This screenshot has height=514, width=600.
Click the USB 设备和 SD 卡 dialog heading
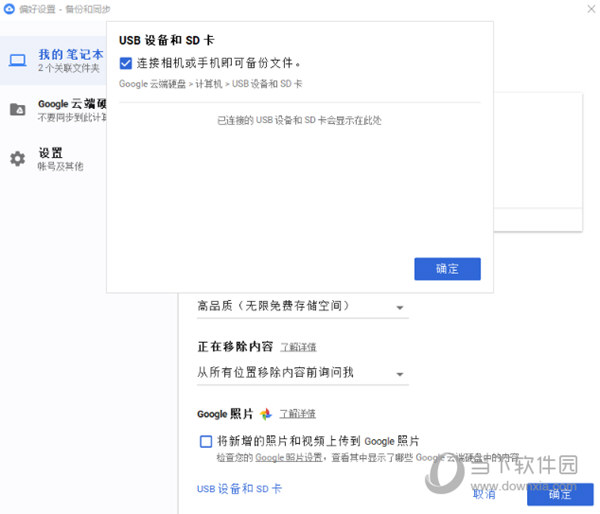point(166,40)
